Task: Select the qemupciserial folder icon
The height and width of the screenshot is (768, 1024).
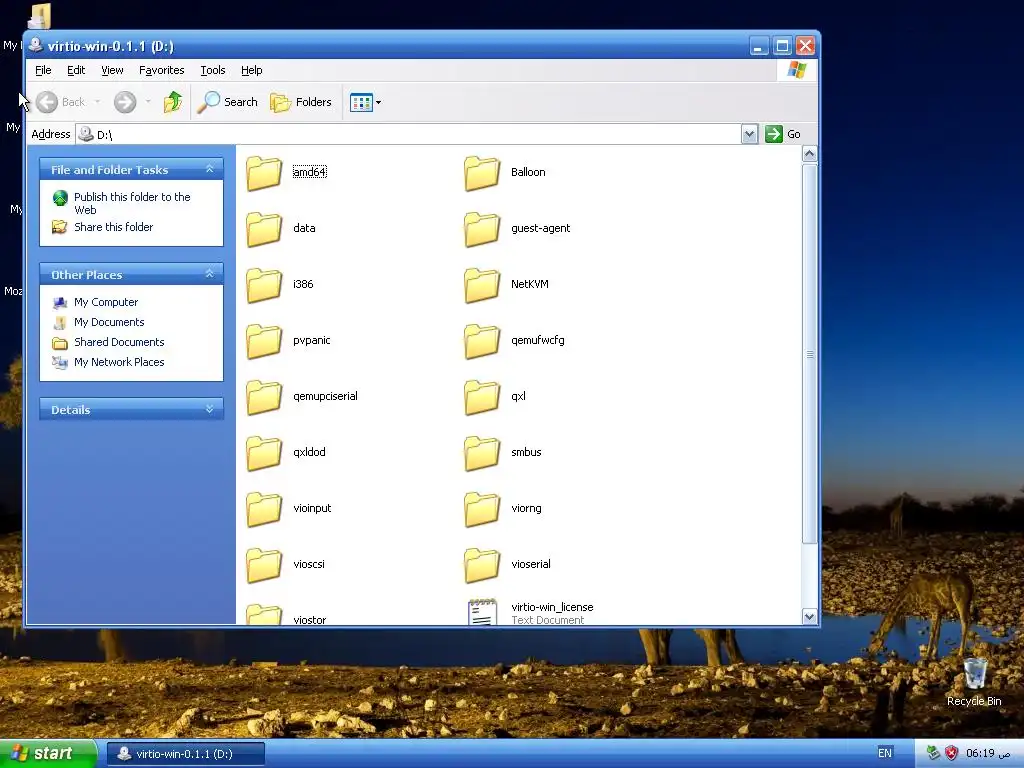Action: click(264, 398)
